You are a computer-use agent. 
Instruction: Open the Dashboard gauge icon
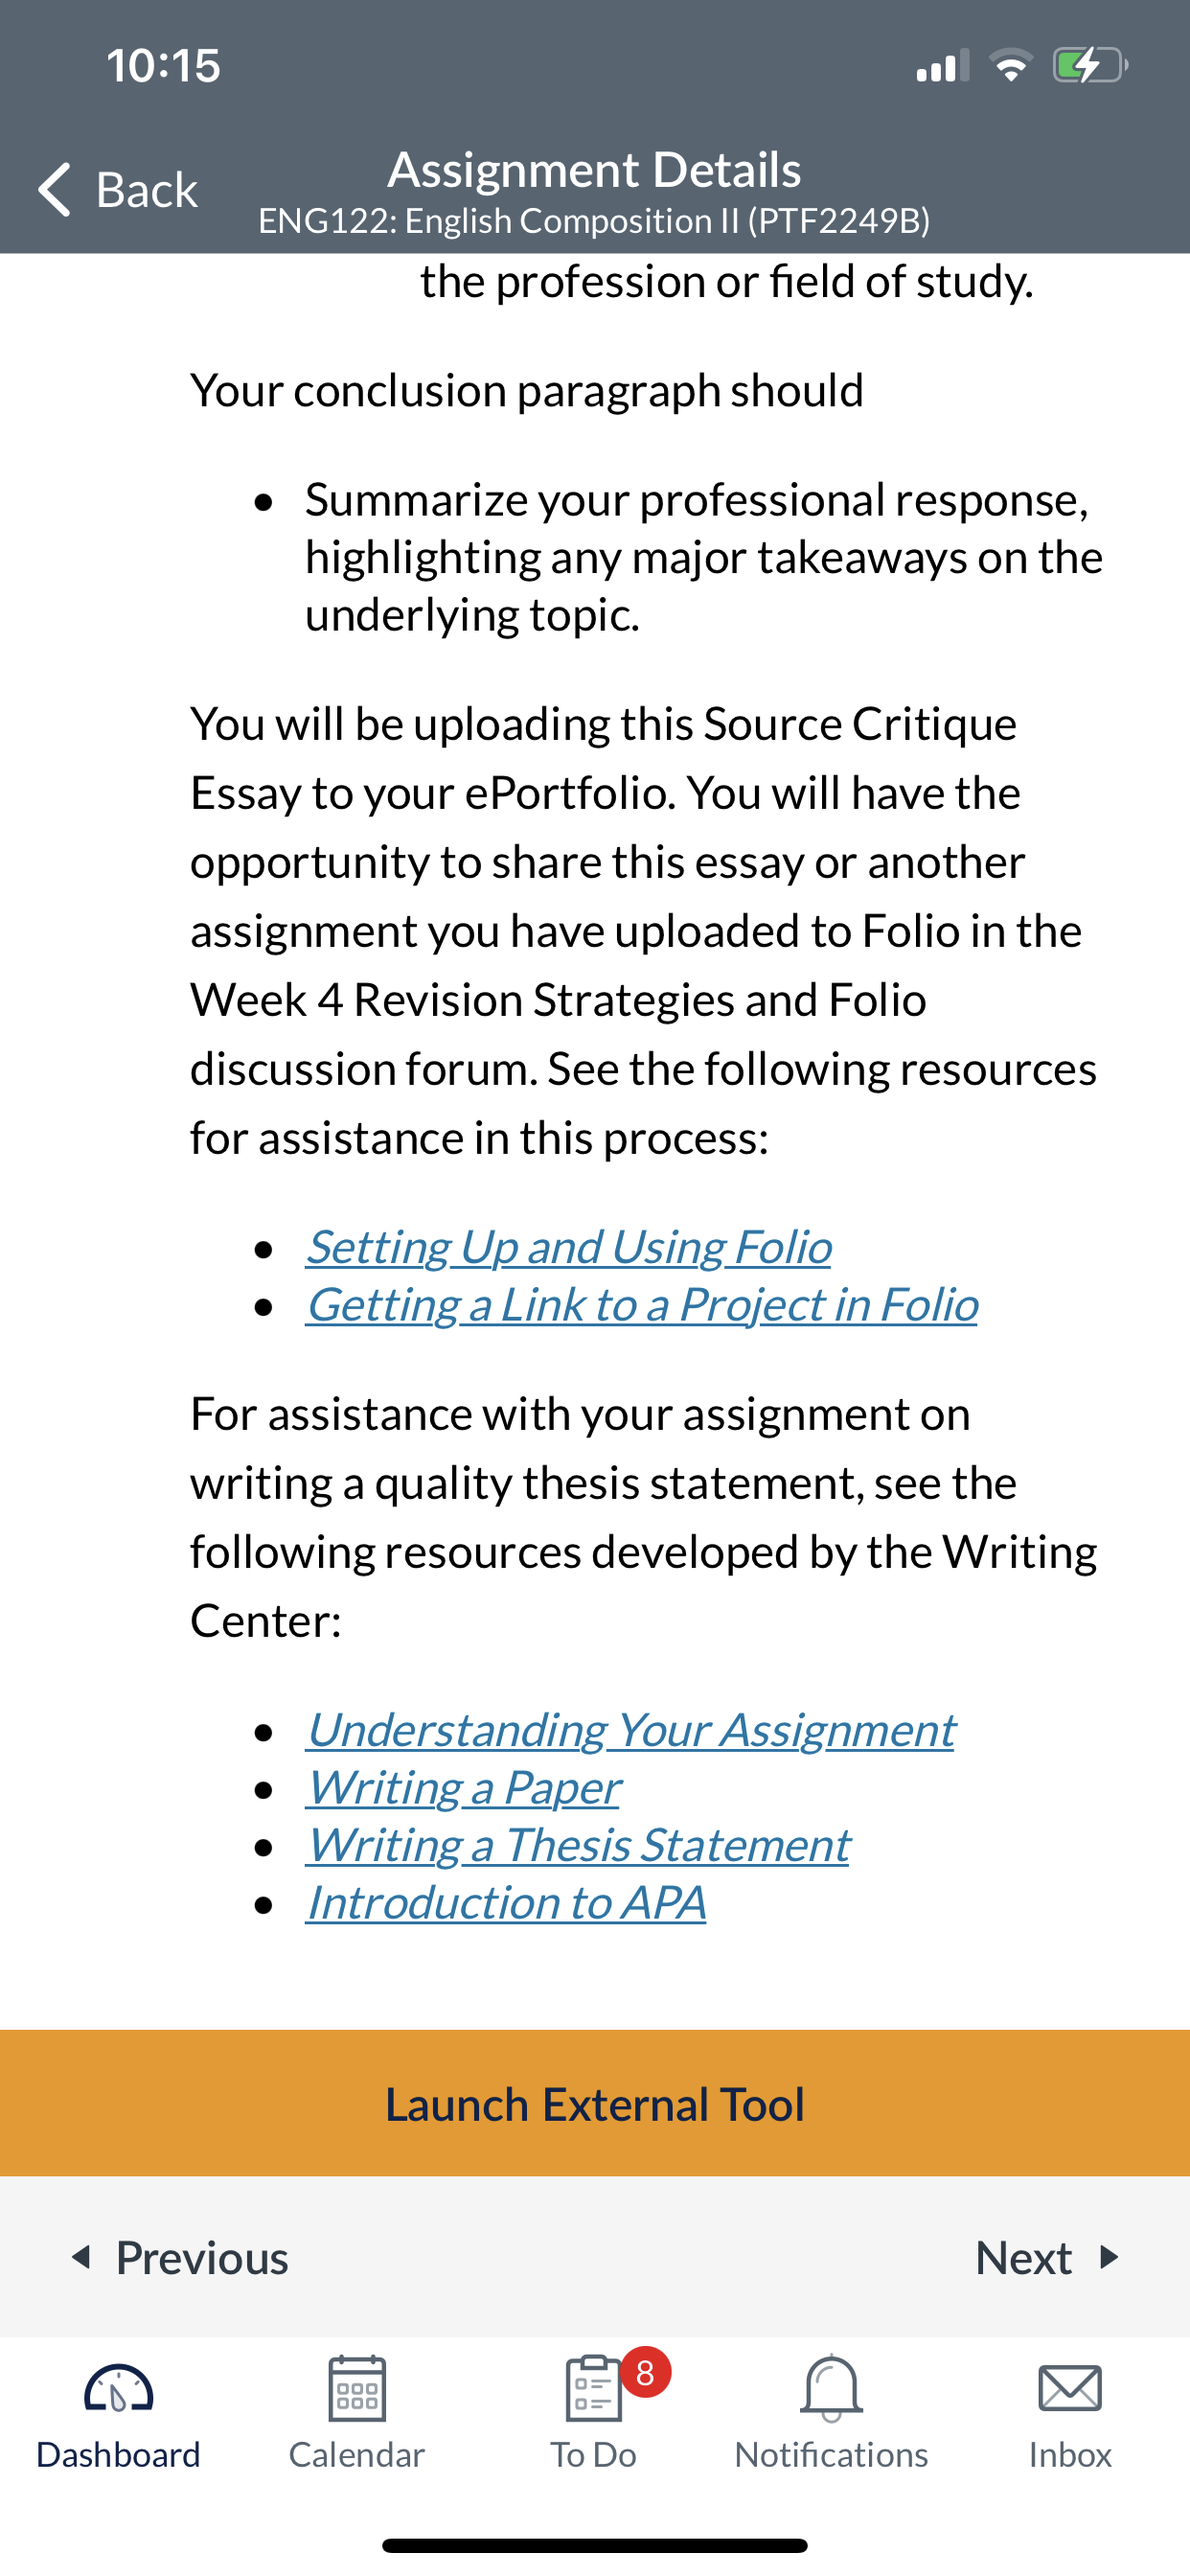click(x=118, y=2390)
